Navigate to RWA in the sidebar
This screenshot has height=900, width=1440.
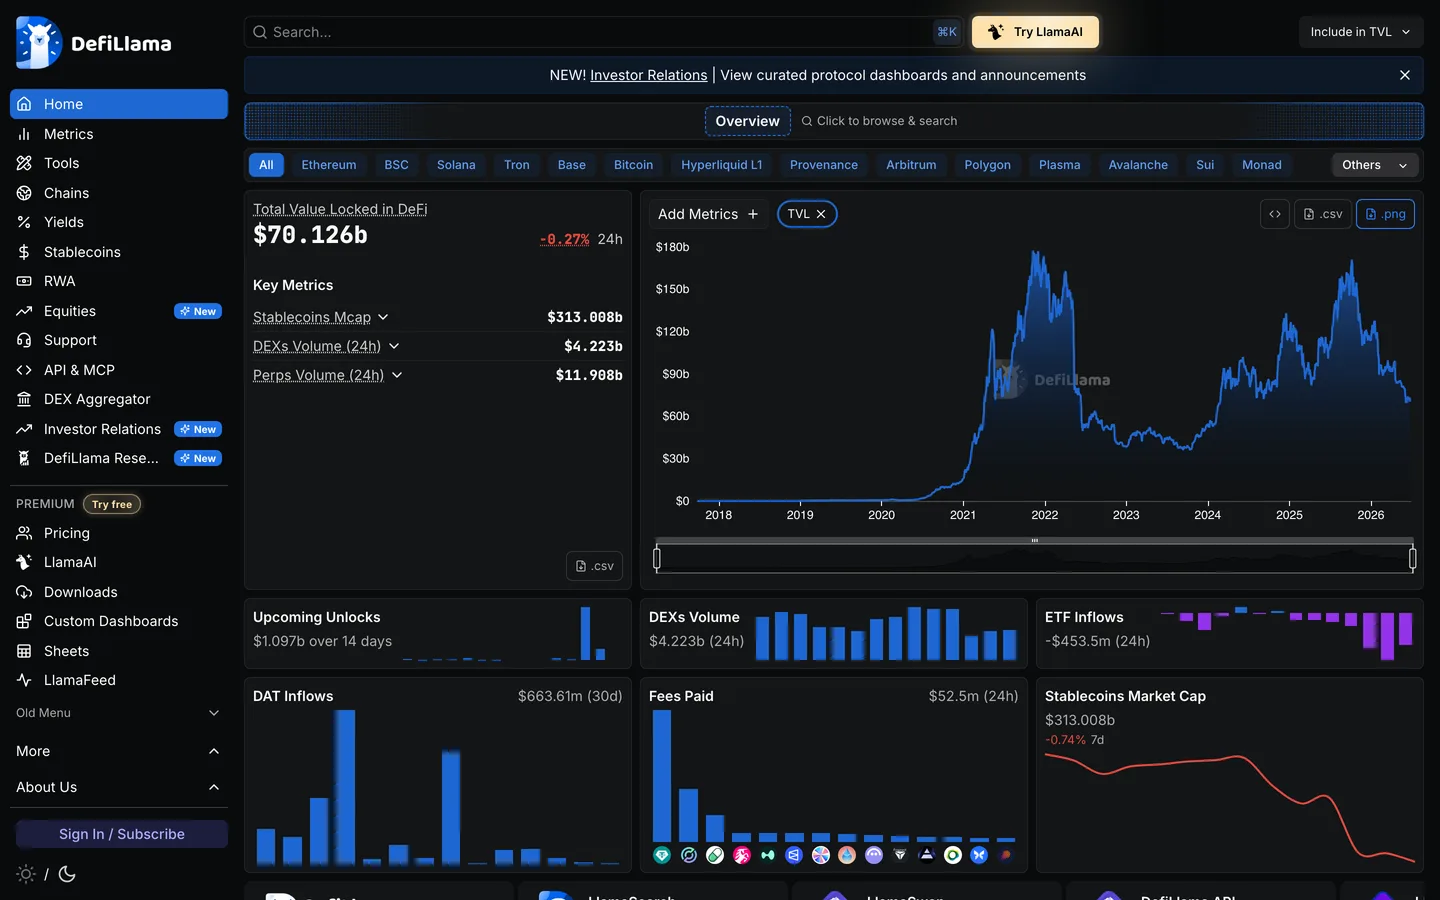pyautogui.click(x=119, y=281)
